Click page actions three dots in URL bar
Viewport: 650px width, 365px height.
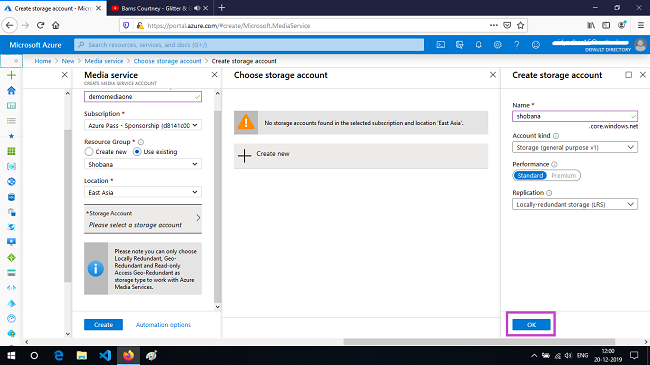[x=493, y=25]
